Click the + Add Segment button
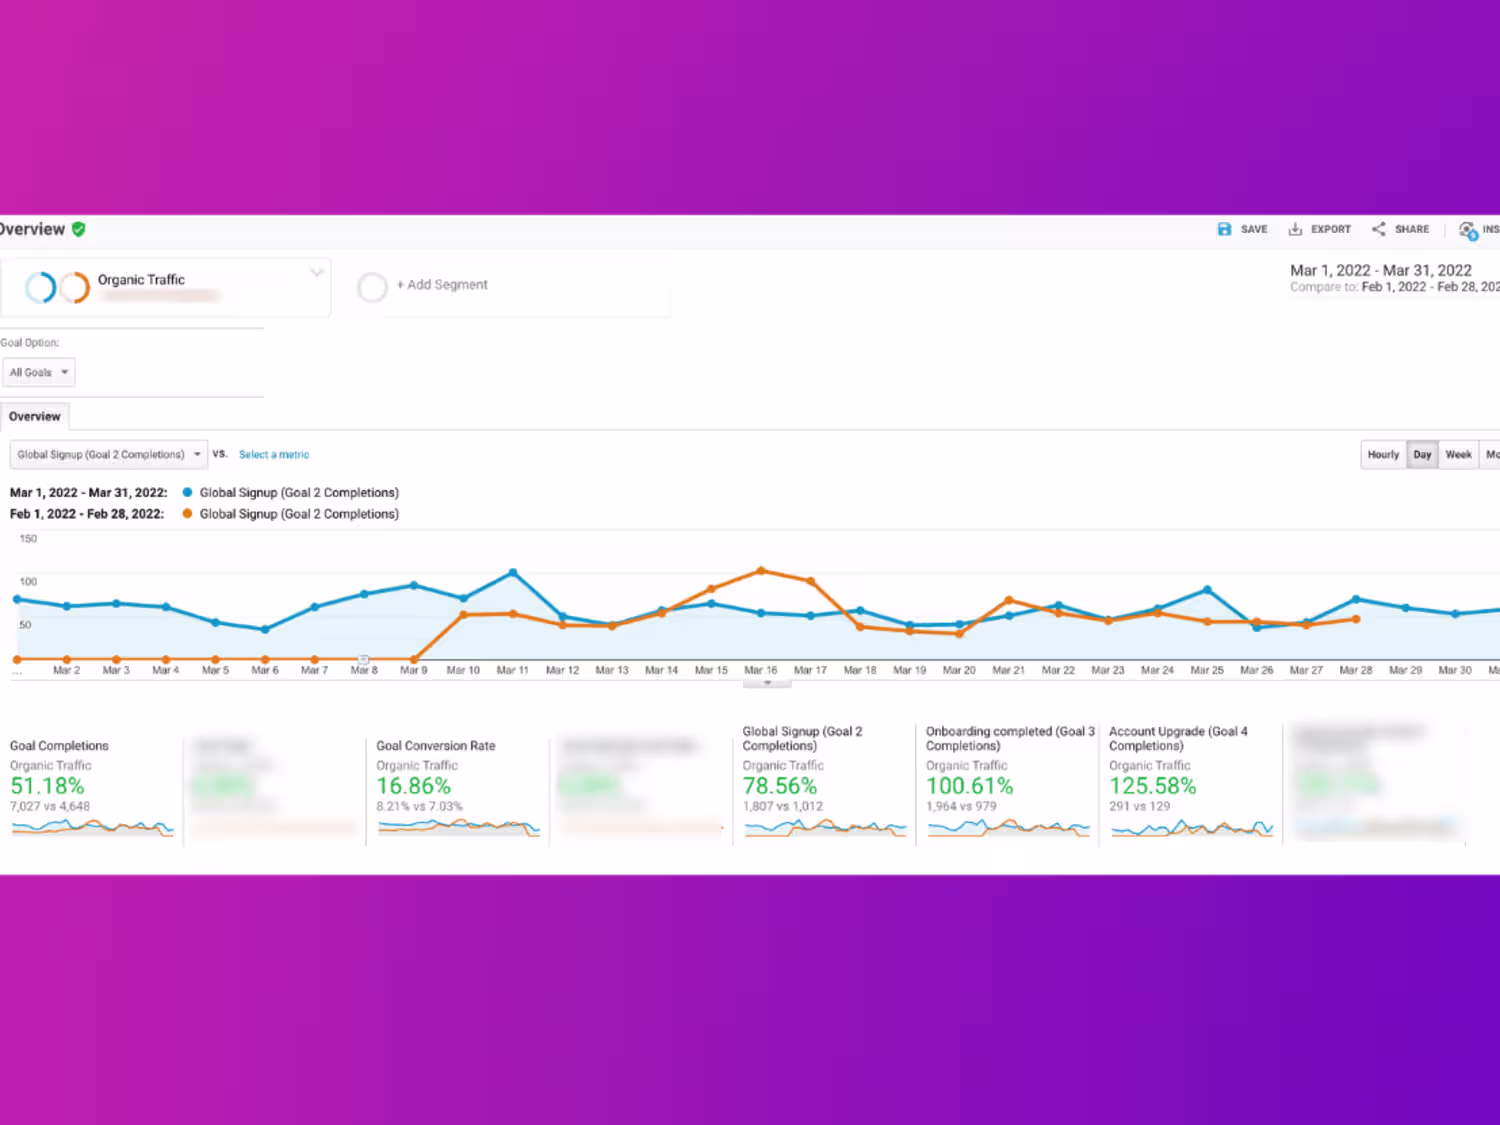1500x1125 pixels. 442,285
